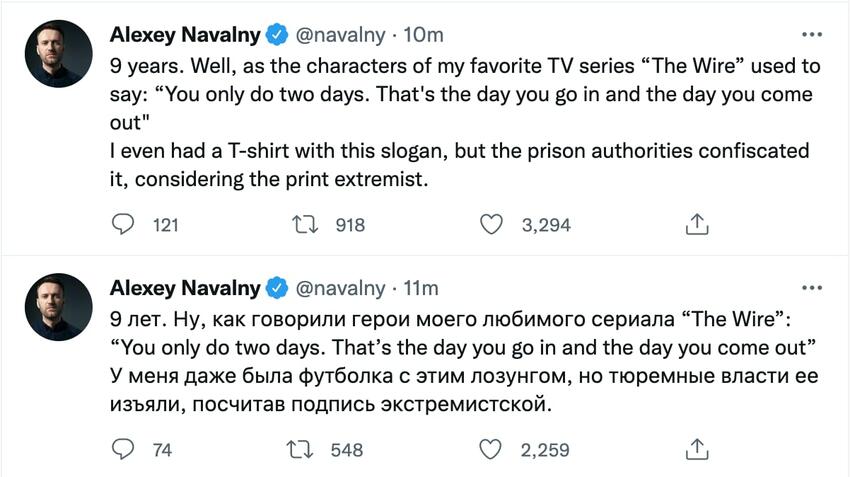Viewport: 850px width, 477px height.
Task: Click the verified badge on the first tweet
Action: coord(277,36)
